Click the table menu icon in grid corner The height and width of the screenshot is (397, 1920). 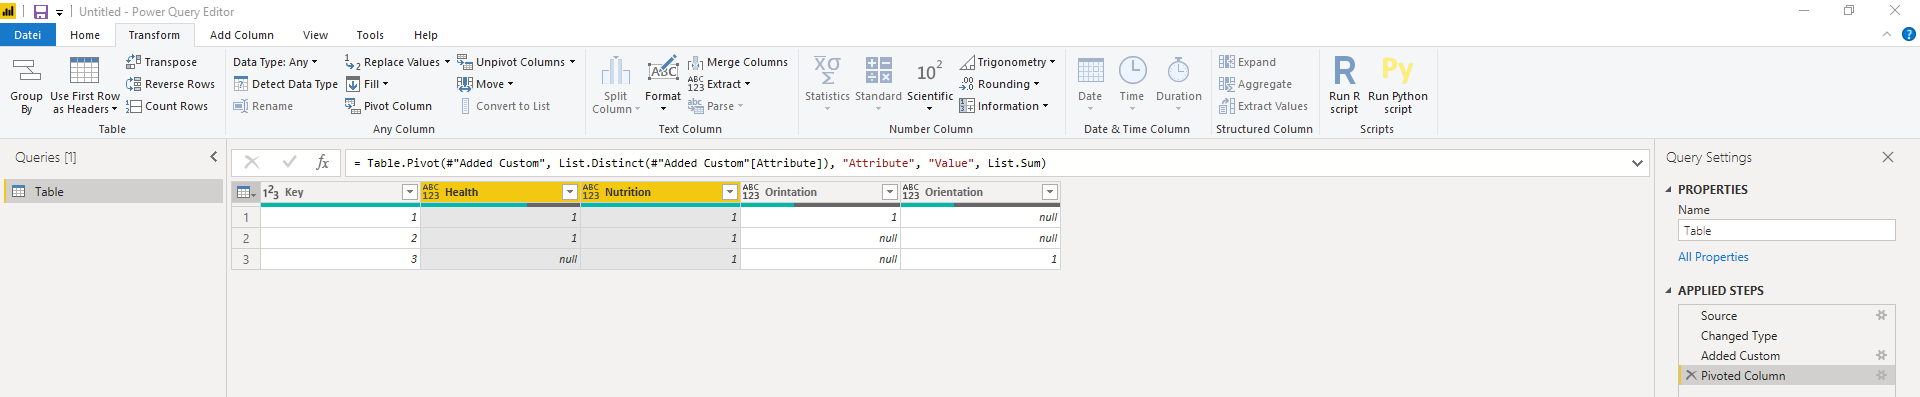pos(246,192)
